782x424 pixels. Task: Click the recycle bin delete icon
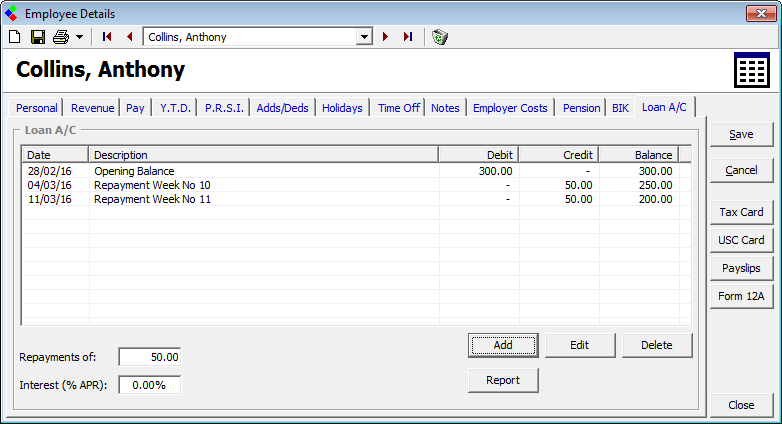440,37
